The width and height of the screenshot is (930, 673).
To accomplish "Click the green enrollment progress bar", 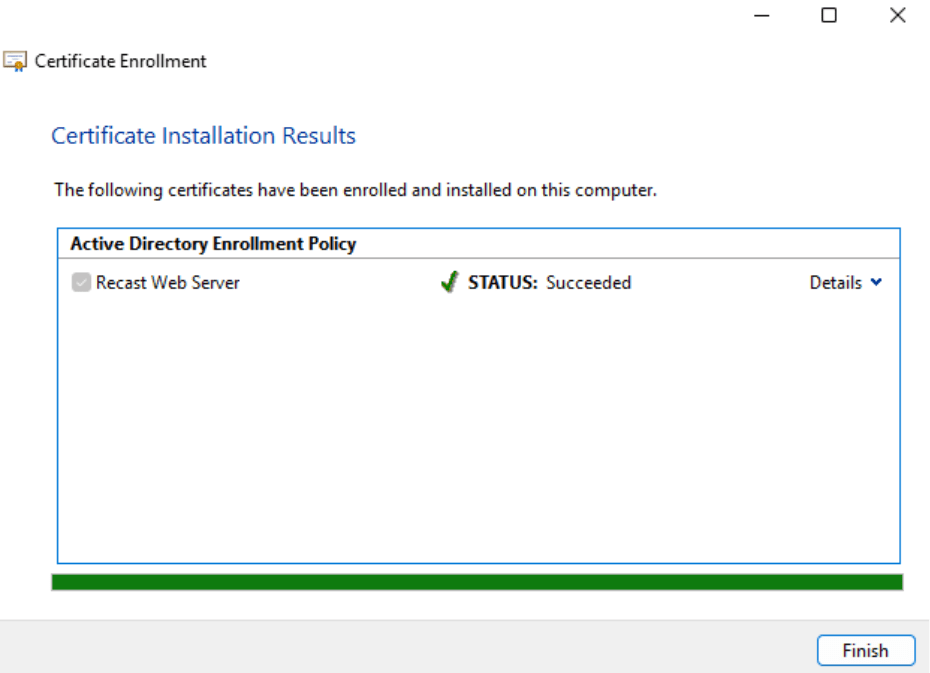I will coord(477,582).
